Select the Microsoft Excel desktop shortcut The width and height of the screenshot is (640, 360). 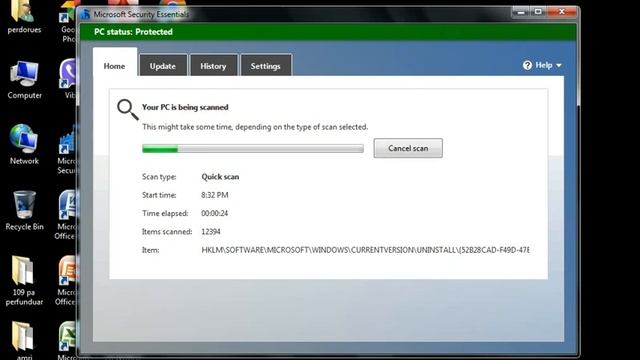(x=68, y=340)
